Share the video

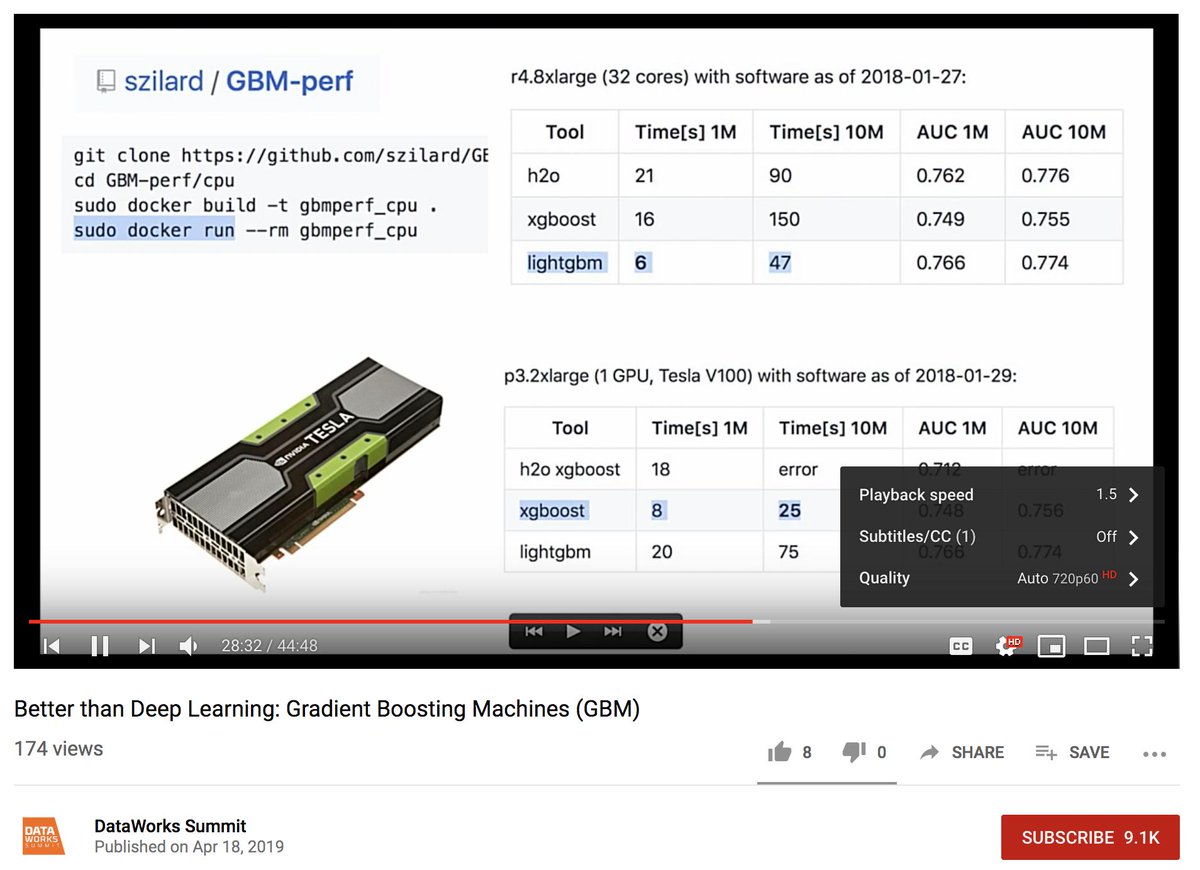click(x=962, y=752)
